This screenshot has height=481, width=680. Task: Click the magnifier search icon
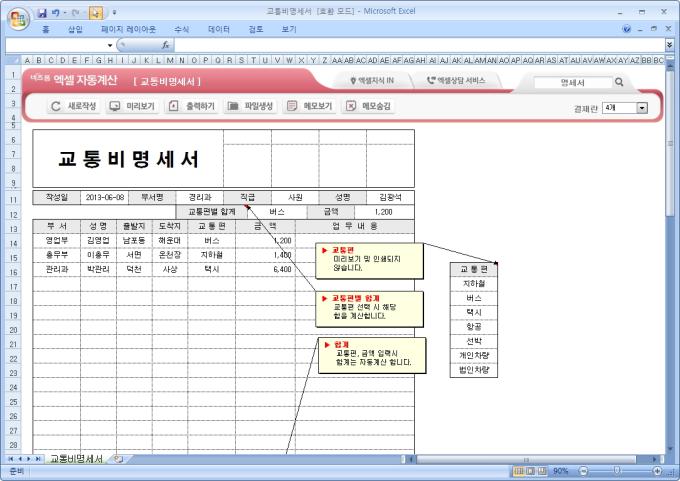click(619, 82)
